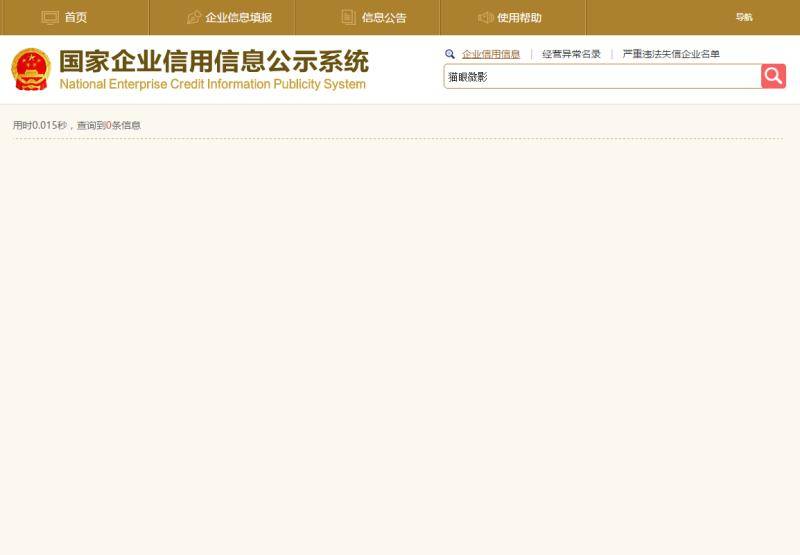Click the small blue magnifier icon
This screenshot has height=555, width=800.
[449, 54]
